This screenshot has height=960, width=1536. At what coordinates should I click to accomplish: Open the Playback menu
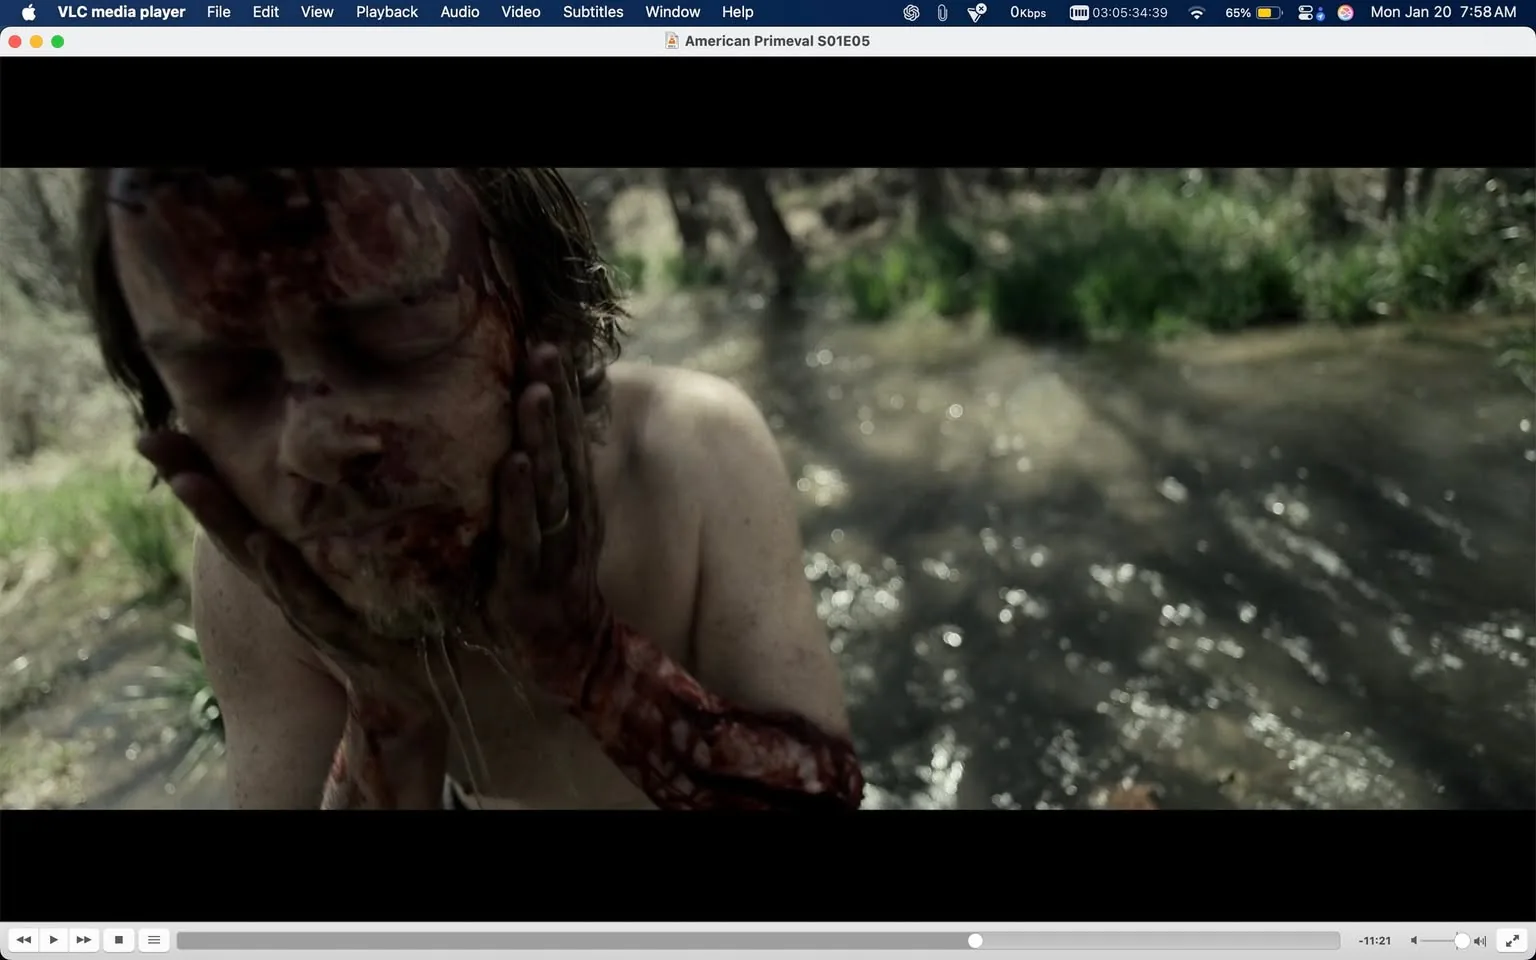[x=386, y=12]
